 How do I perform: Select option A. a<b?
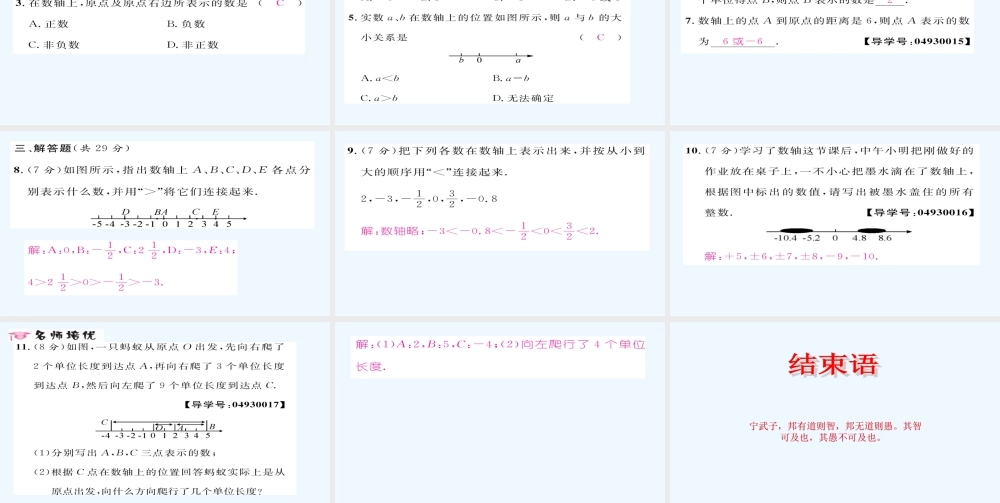380,78
